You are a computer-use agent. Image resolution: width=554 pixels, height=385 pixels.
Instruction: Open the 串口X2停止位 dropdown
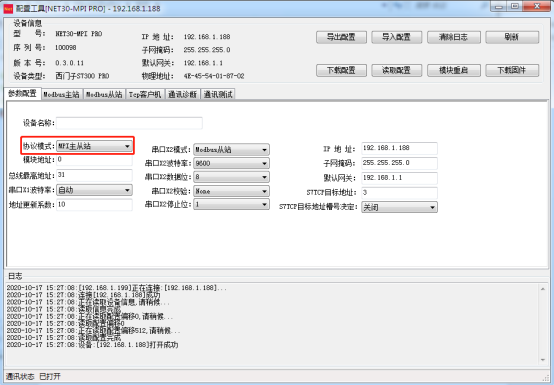(231, 205)
